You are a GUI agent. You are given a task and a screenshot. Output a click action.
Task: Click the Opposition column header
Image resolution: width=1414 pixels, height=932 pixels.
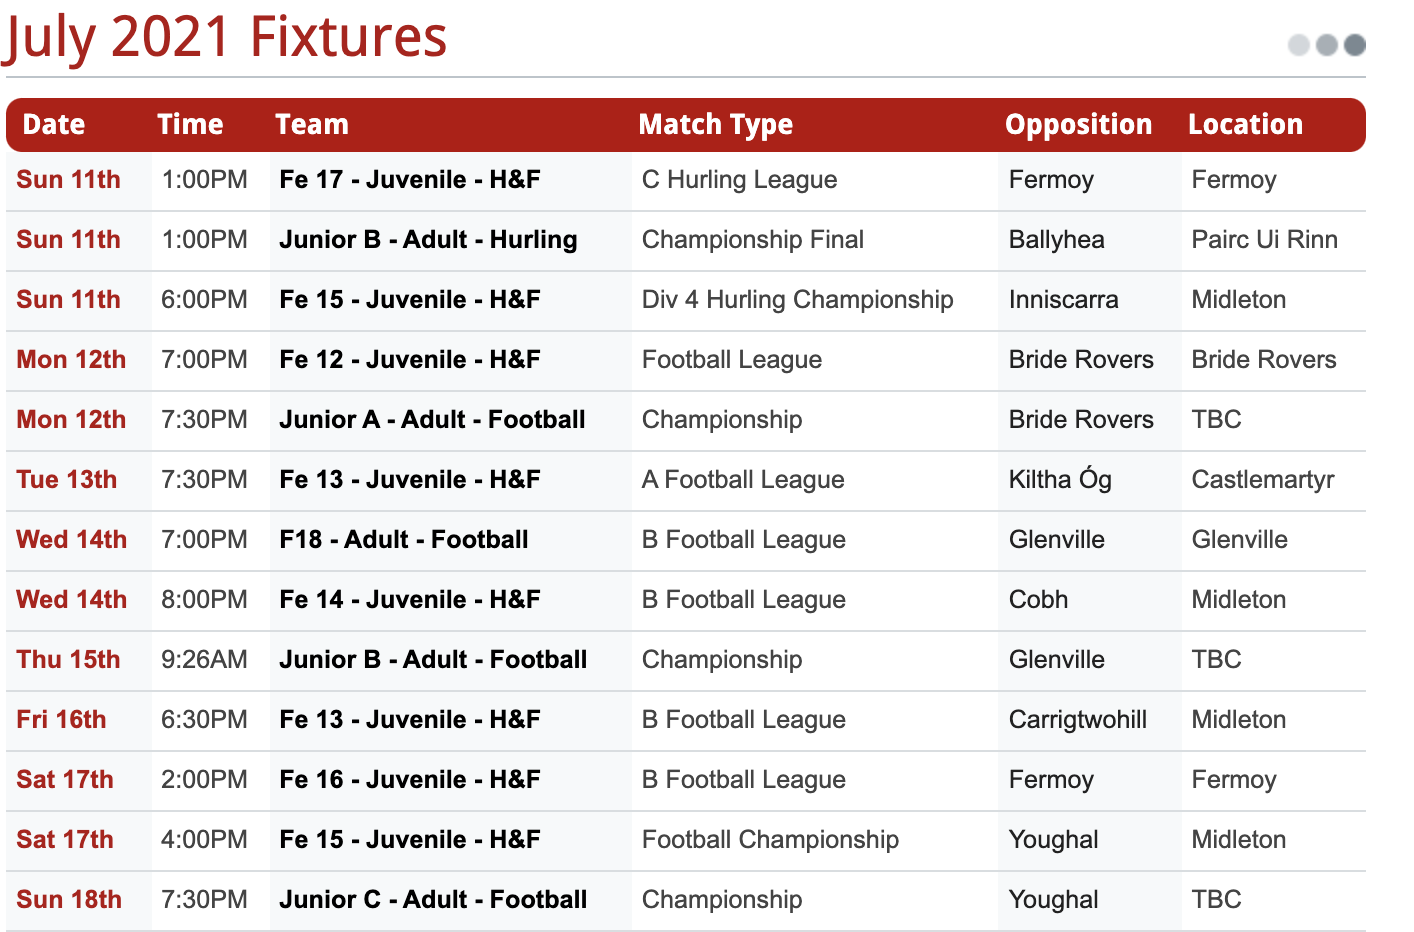click(1078, 125)
